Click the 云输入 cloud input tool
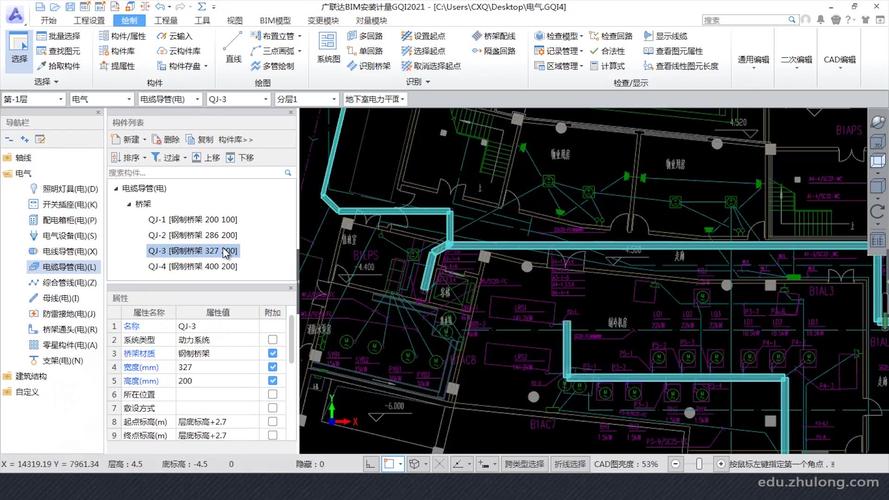 175,36
